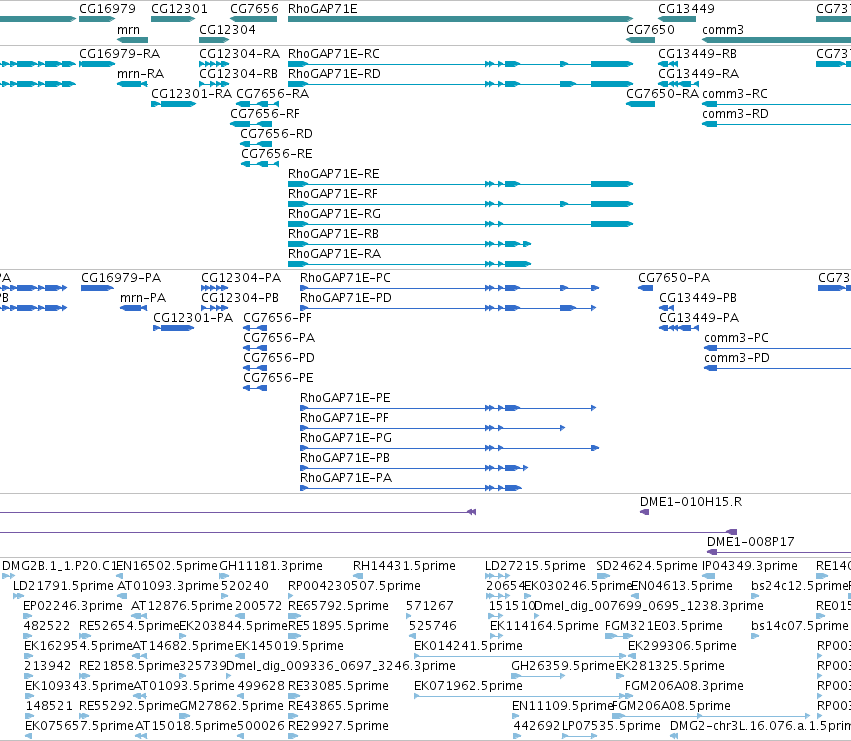Click the mrn gene label
Image resolution: width=851 pixels, height=741 pixels.
[x=128, y=30]
